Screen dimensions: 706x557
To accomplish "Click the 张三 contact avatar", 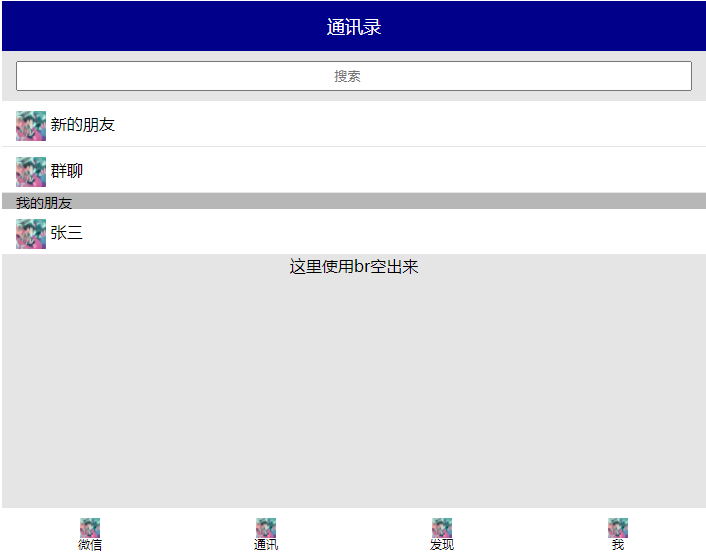I will click(x=31, y=234).
